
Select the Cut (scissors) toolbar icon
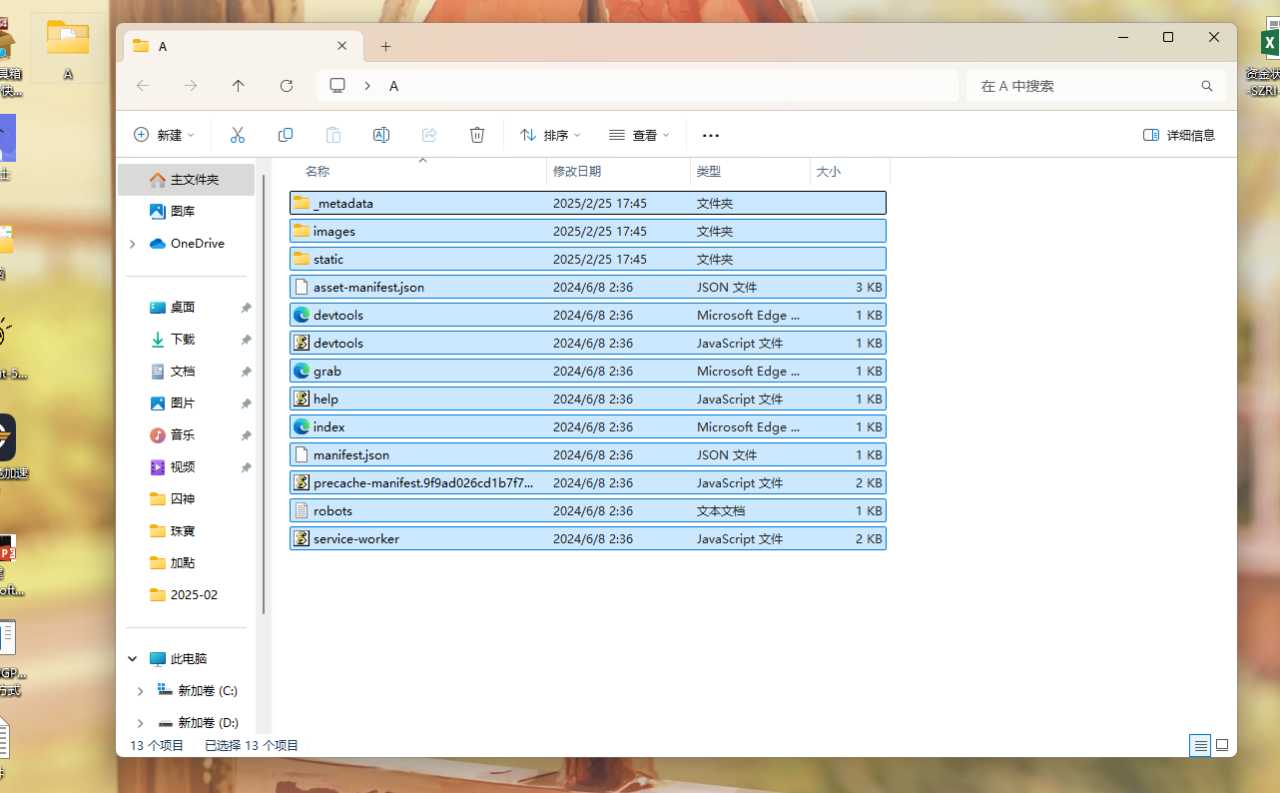click(x=238, y=134)
